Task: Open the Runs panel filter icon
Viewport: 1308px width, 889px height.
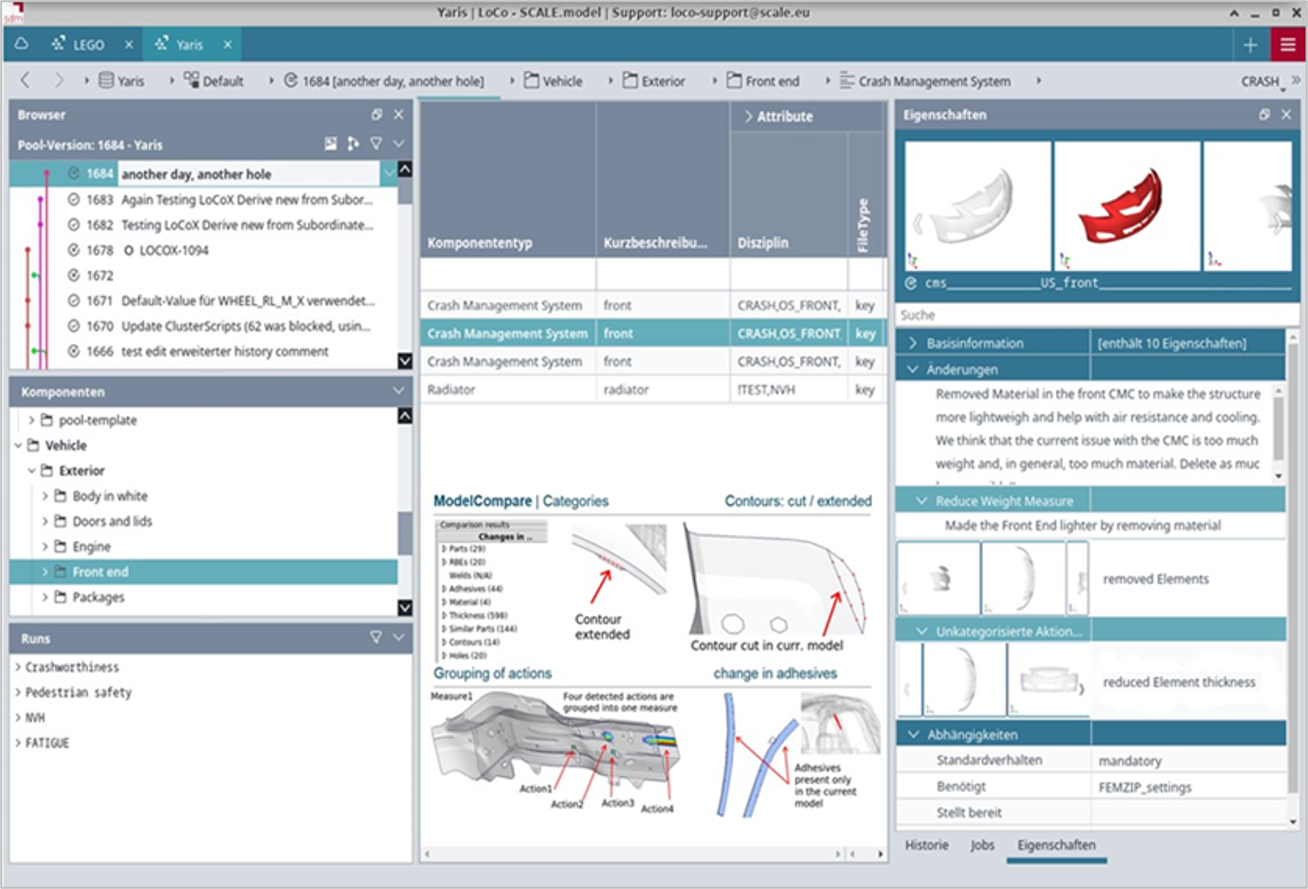Action: [376, 637]
